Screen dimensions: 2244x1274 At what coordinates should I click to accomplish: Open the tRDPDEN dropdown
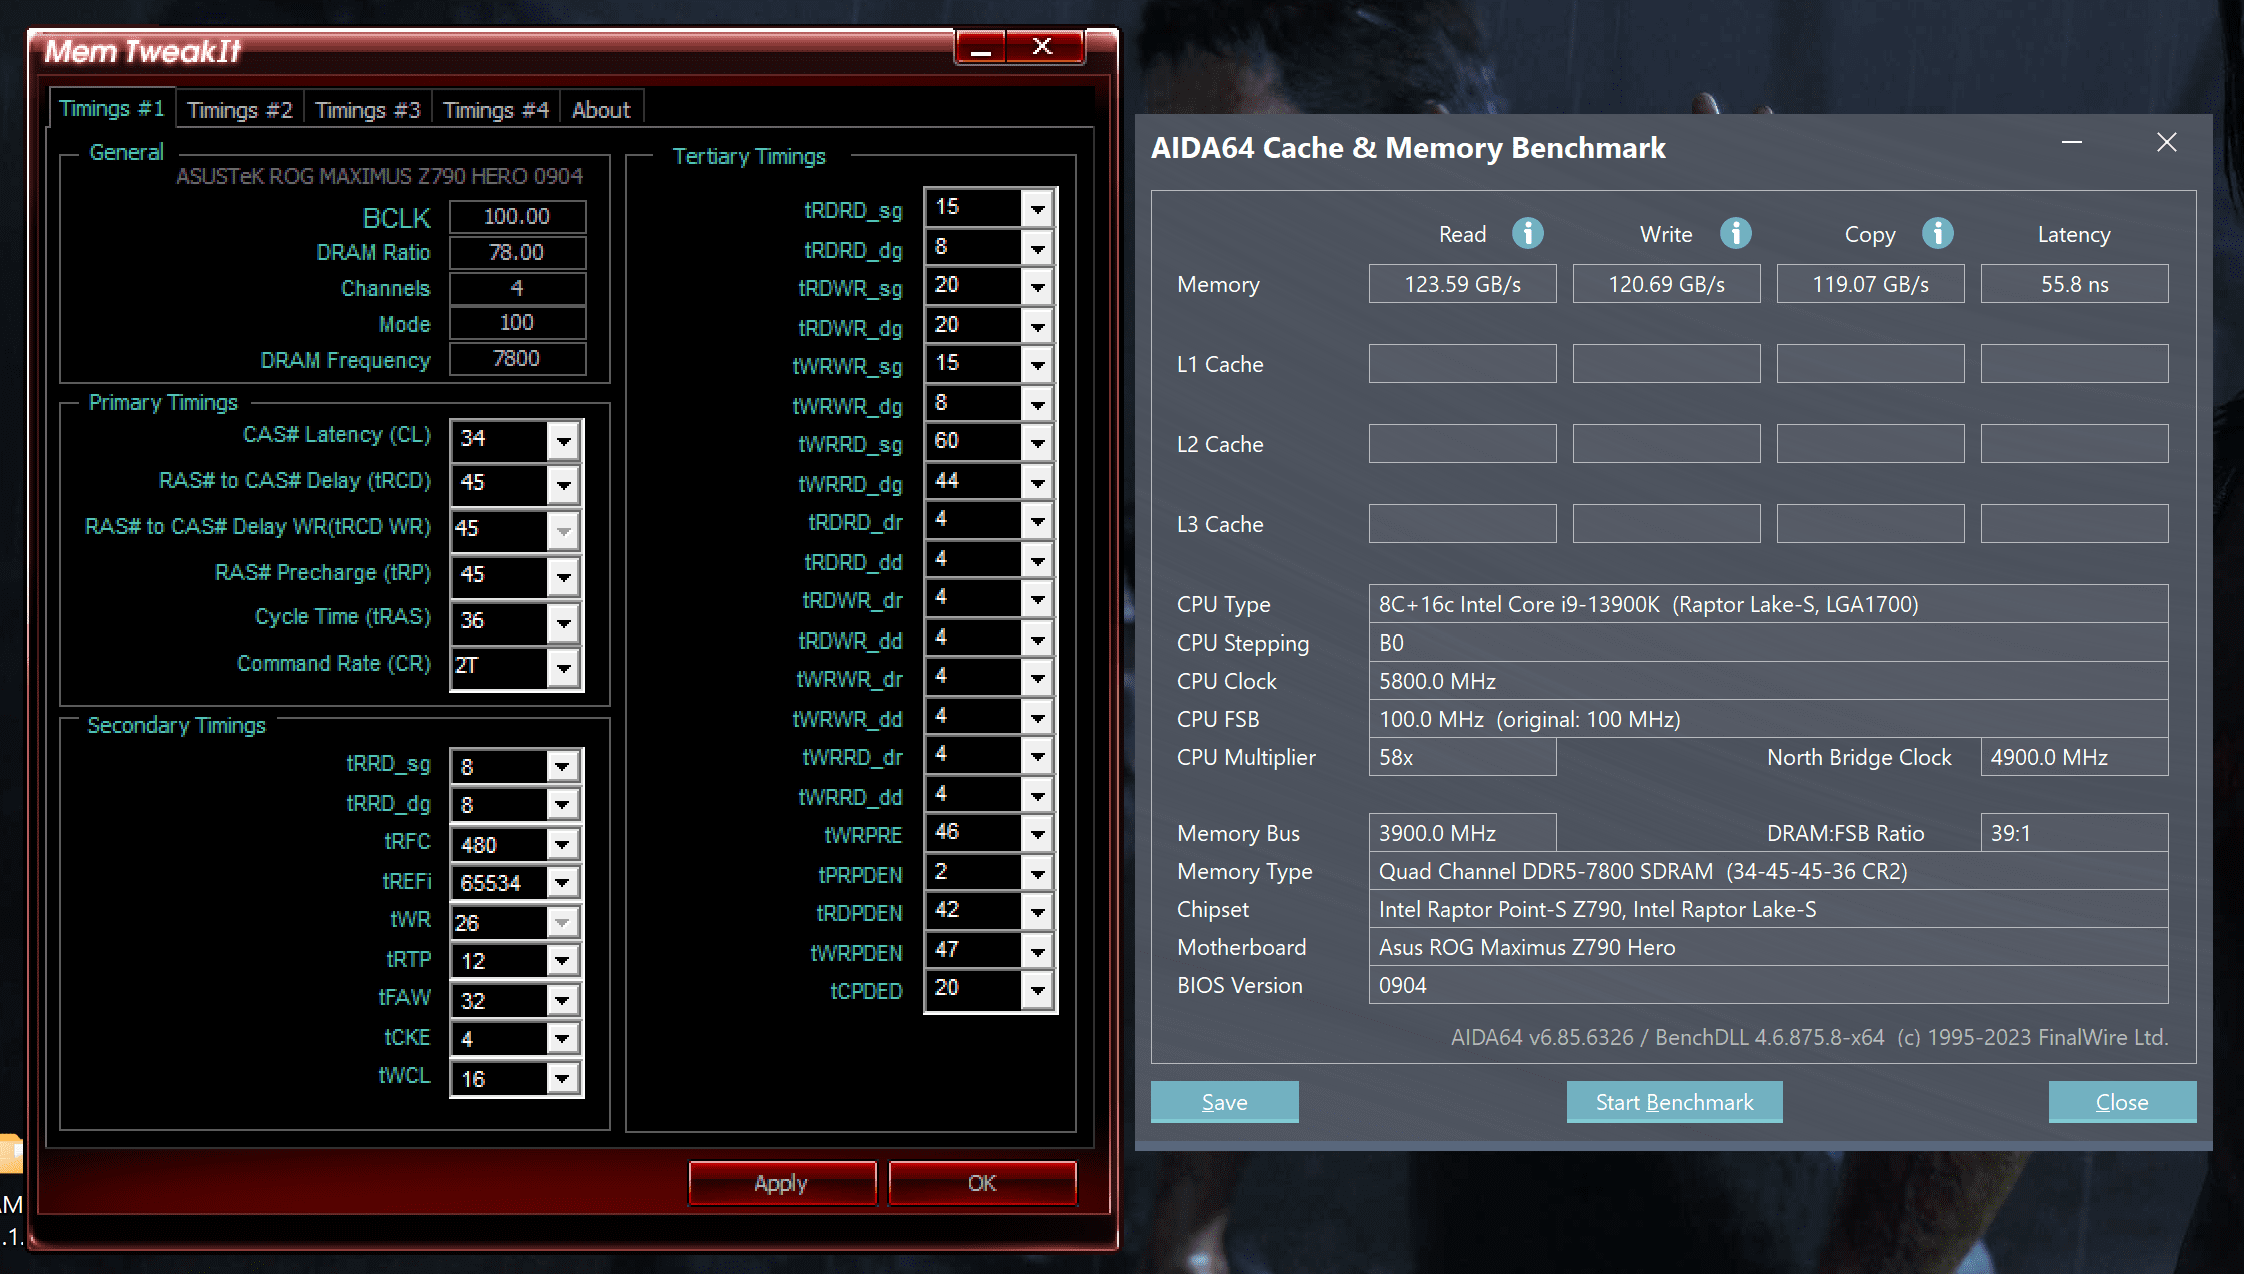[1038, 912]
